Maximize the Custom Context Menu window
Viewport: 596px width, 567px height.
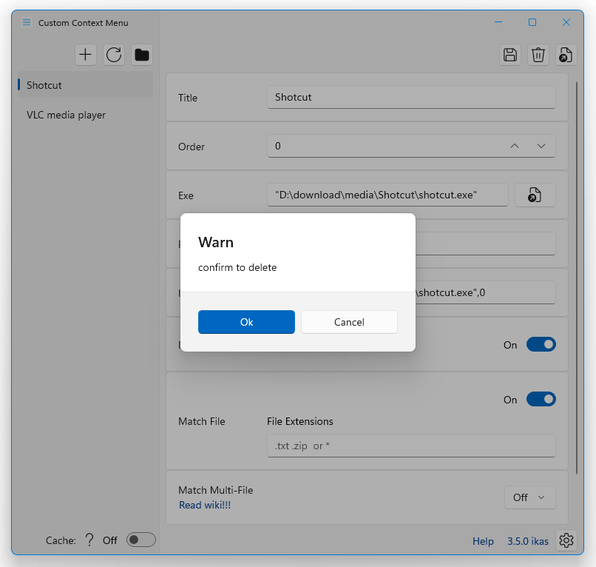coord(533,22)
